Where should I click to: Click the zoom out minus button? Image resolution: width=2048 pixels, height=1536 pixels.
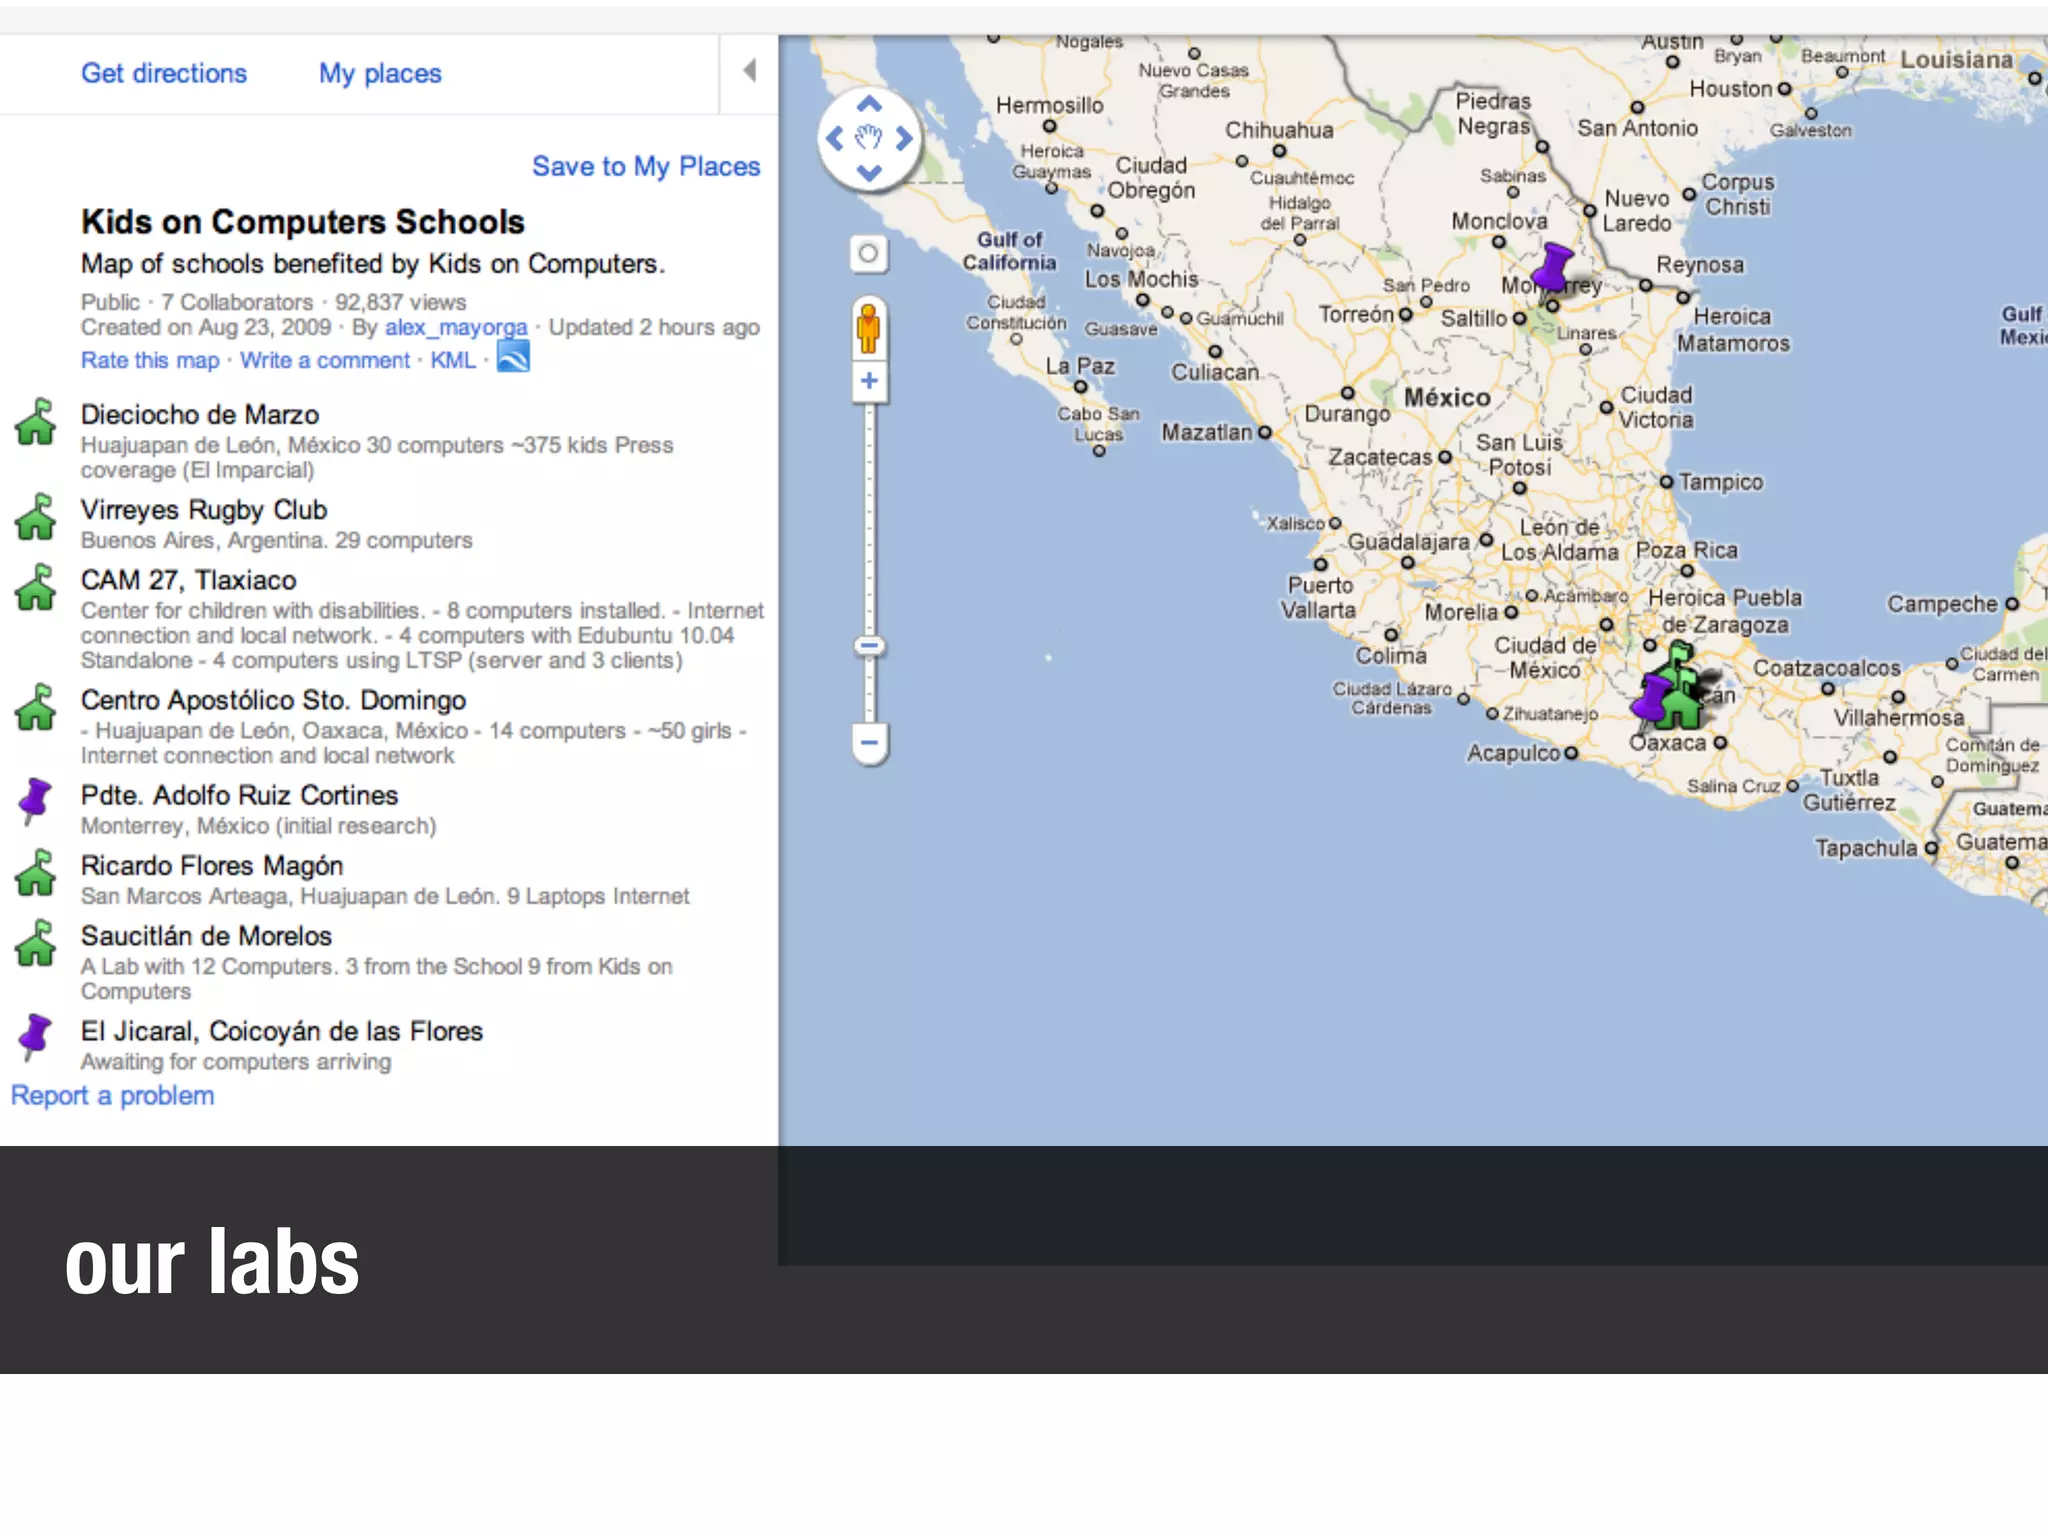click(869, 743)
